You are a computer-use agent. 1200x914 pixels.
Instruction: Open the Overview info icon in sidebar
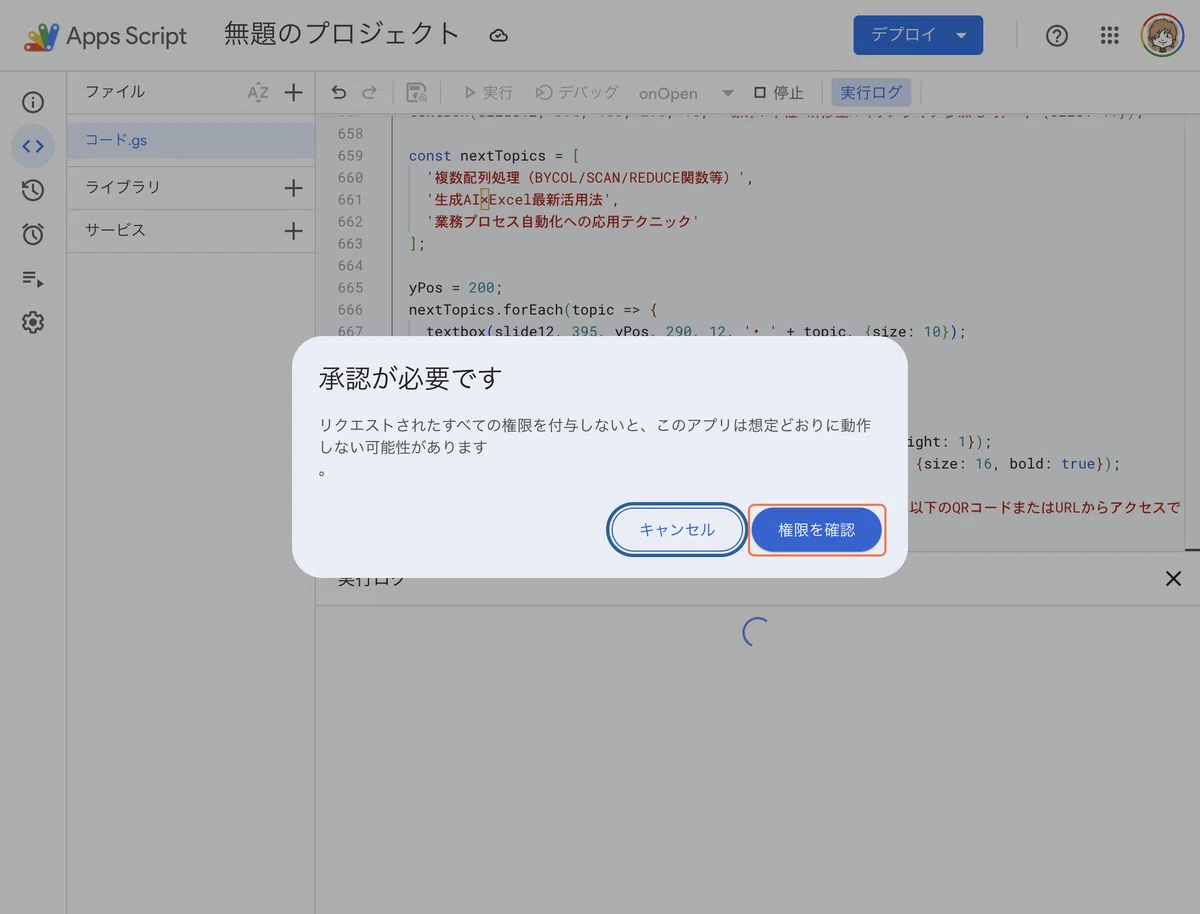click(x=33, y=103)
